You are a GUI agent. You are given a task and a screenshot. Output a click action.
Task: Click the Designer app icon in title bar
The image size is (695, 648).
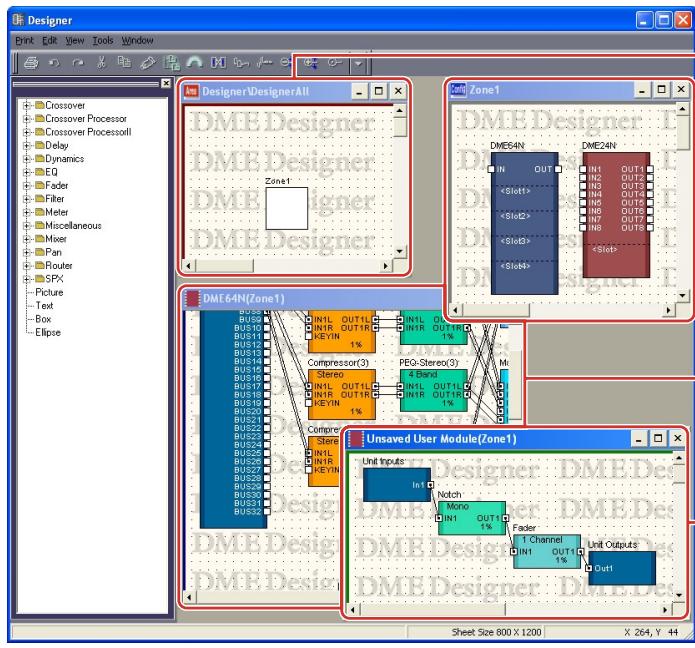[x=18, y=20]
